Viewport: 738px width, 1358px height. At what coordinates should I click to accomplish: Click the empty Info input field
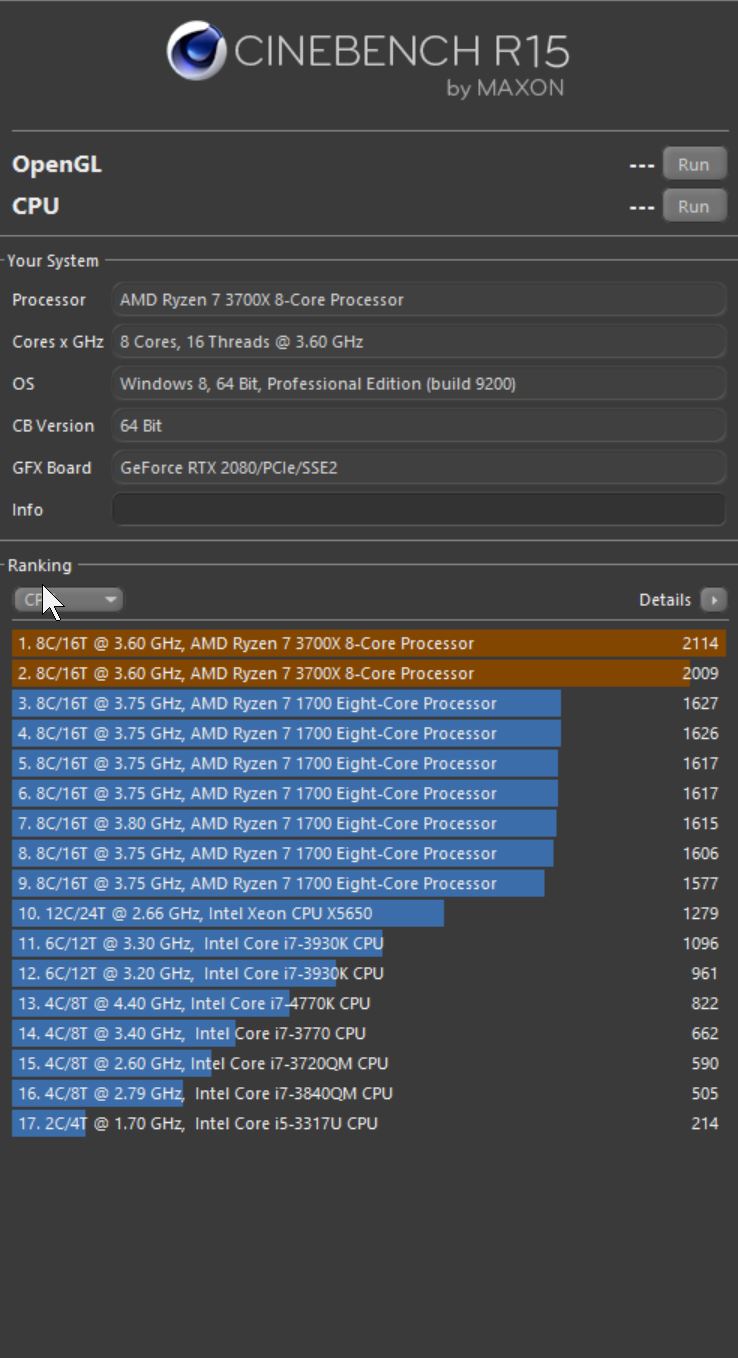419,509
